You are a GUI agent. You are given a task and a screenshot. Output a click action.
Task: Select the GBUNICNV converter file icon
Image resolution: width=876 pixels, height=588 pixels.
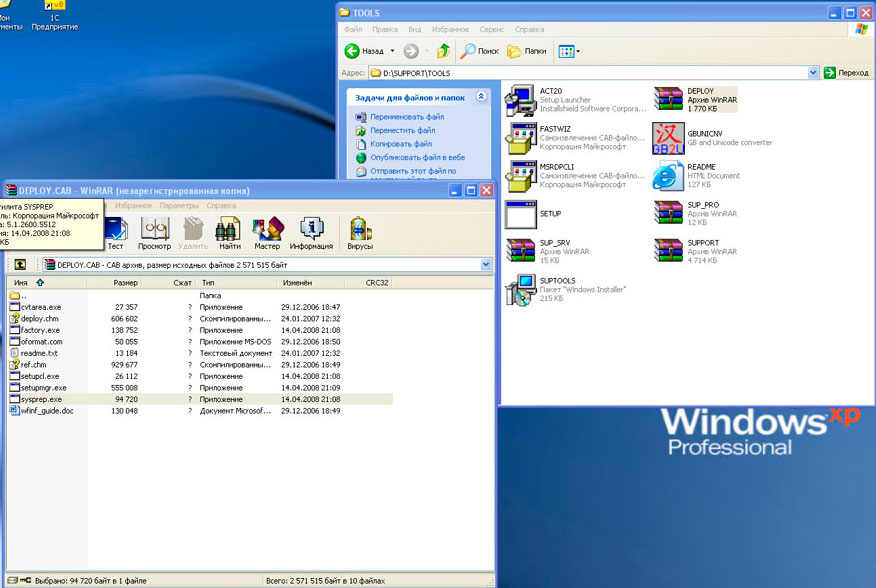click(x=667, y=138)
